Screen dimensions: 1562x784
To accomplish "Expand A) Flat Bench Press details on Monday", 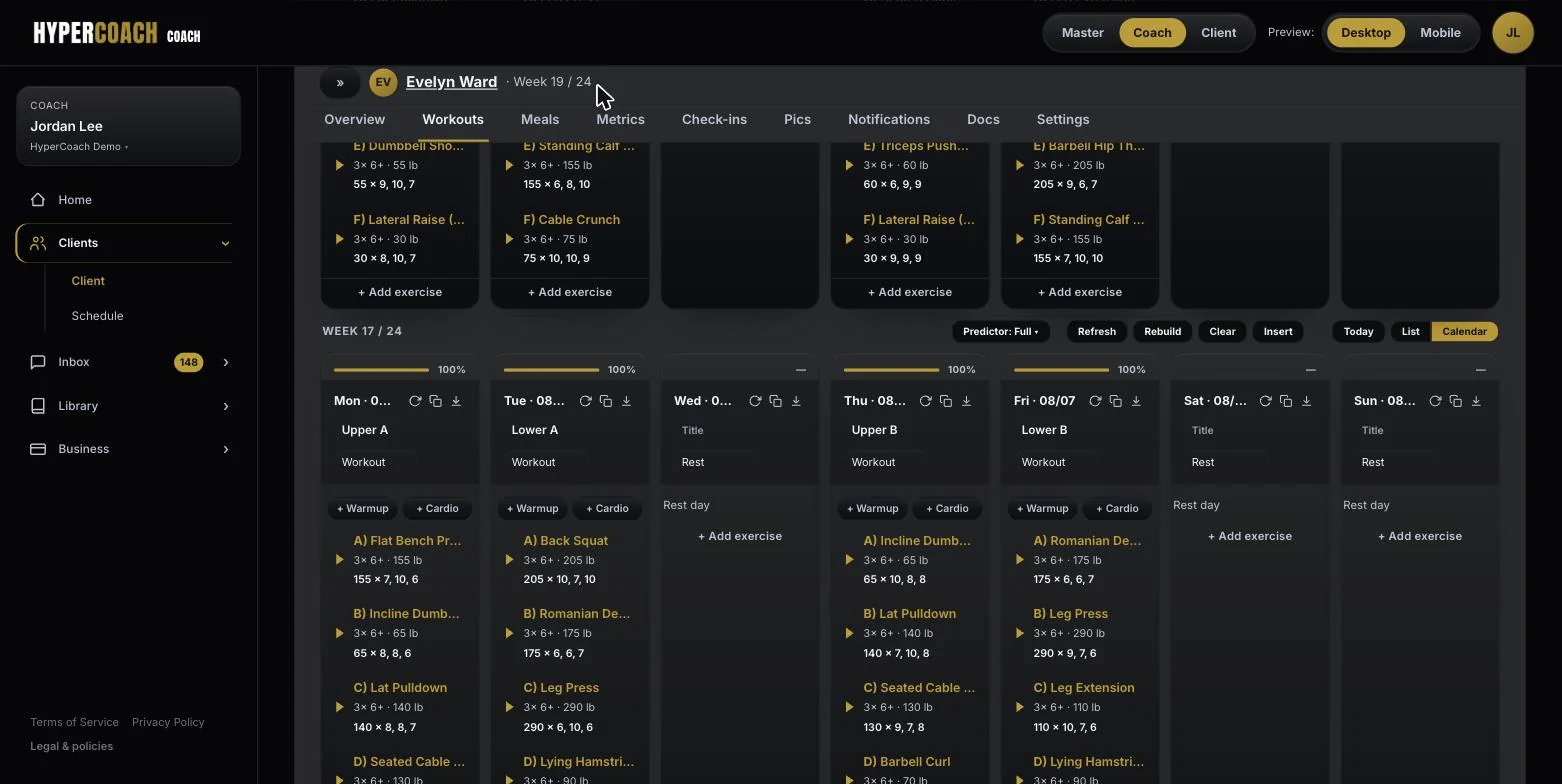I will click(339, 560).
